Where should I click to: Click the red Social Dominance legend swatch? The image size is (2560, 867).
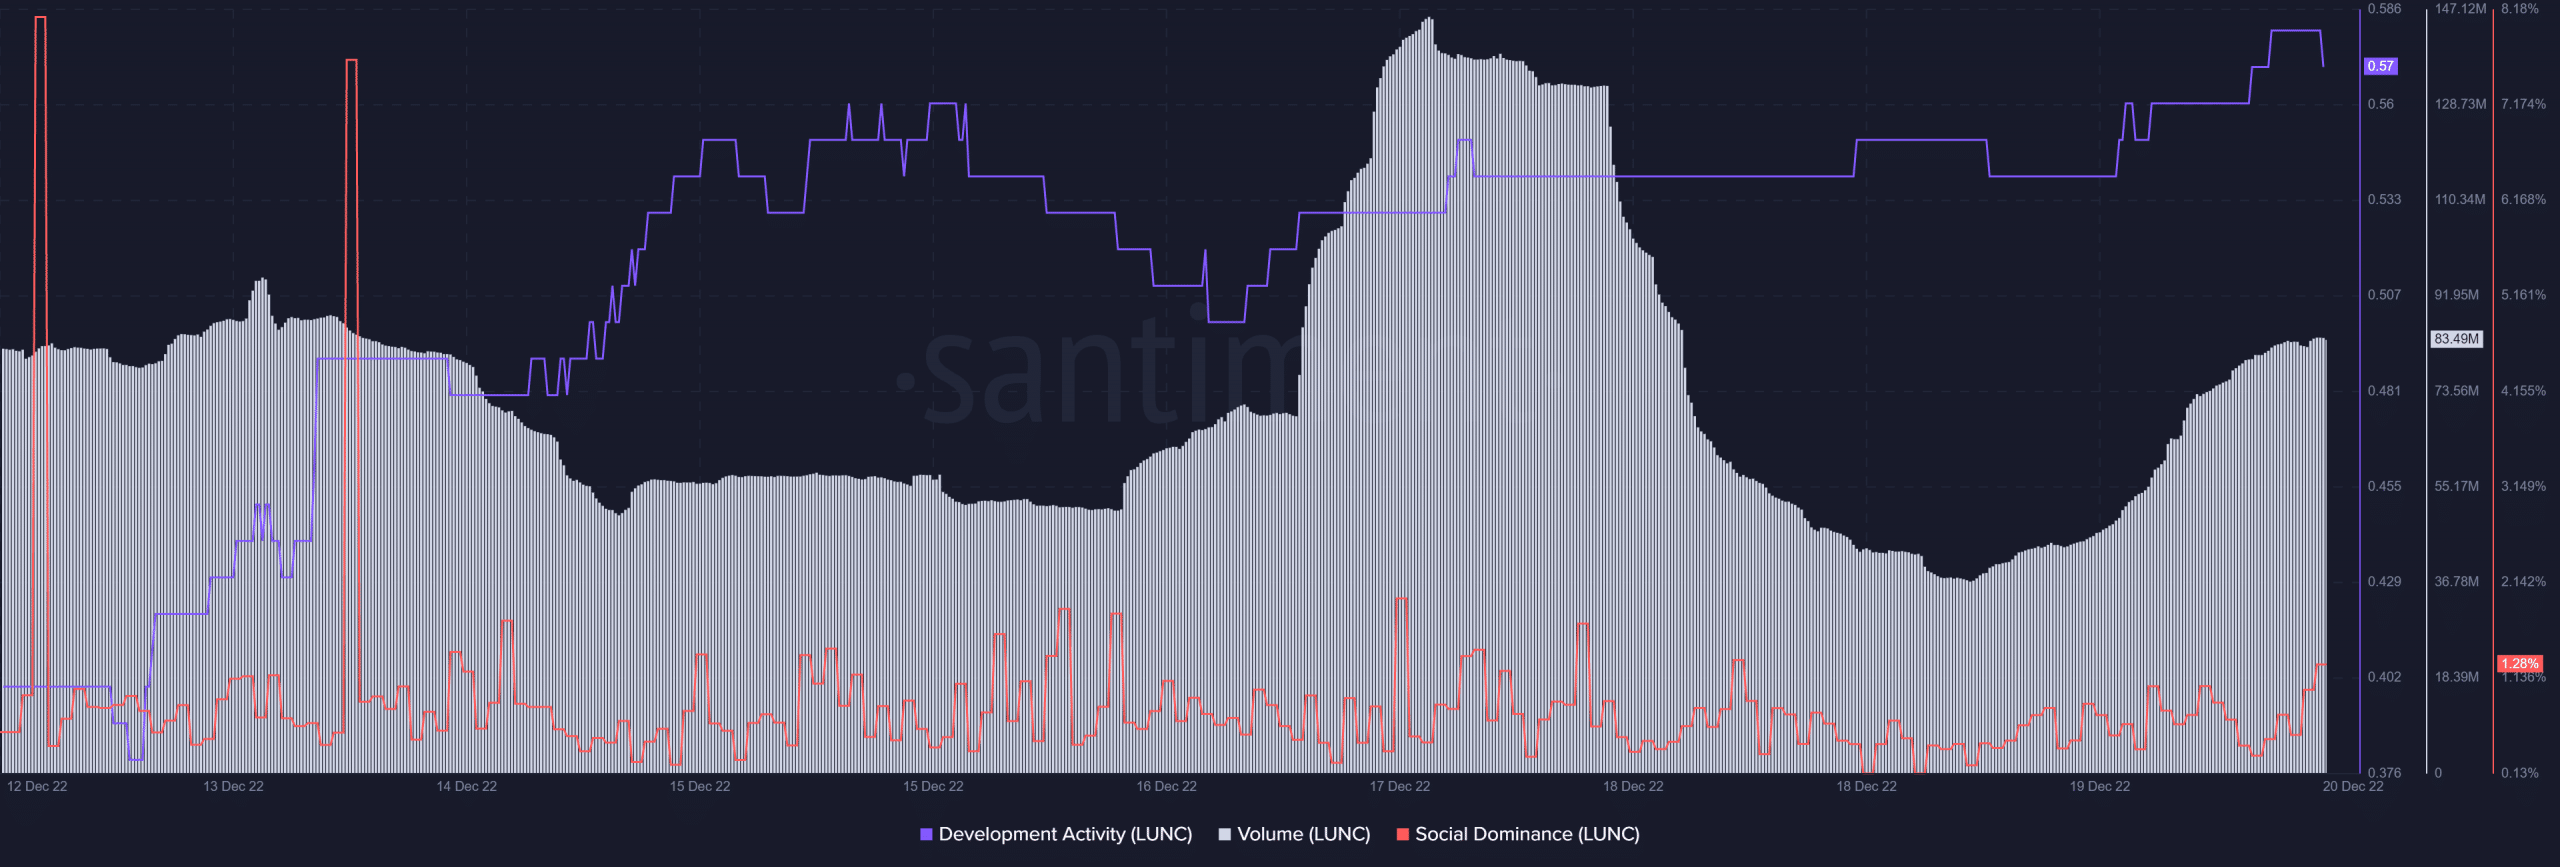pyautogui.click(x=1402, y=834)
